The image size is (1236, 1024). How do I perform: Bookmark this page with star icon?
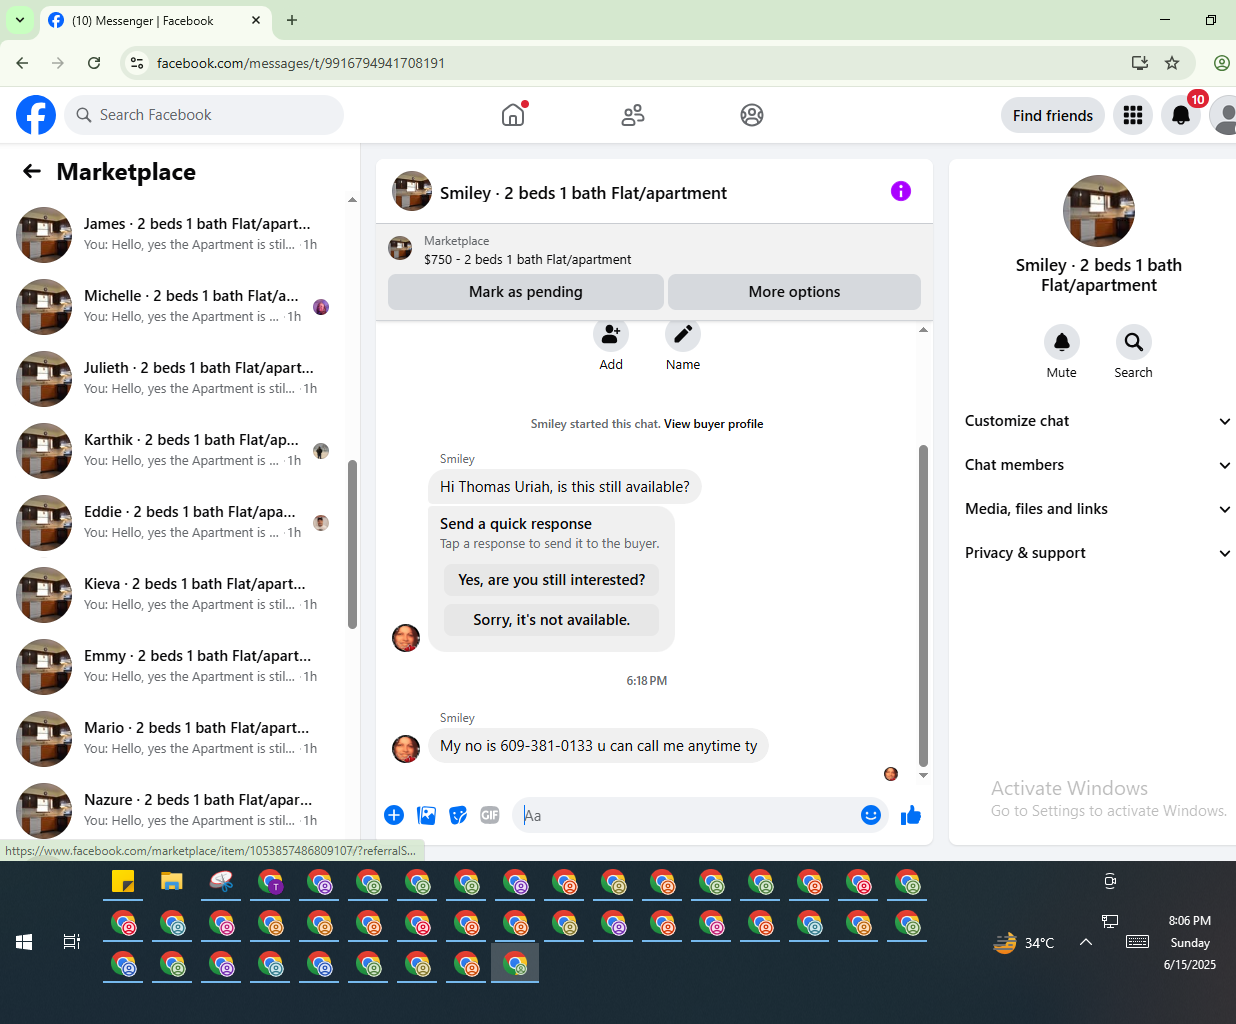[1172, 63]
